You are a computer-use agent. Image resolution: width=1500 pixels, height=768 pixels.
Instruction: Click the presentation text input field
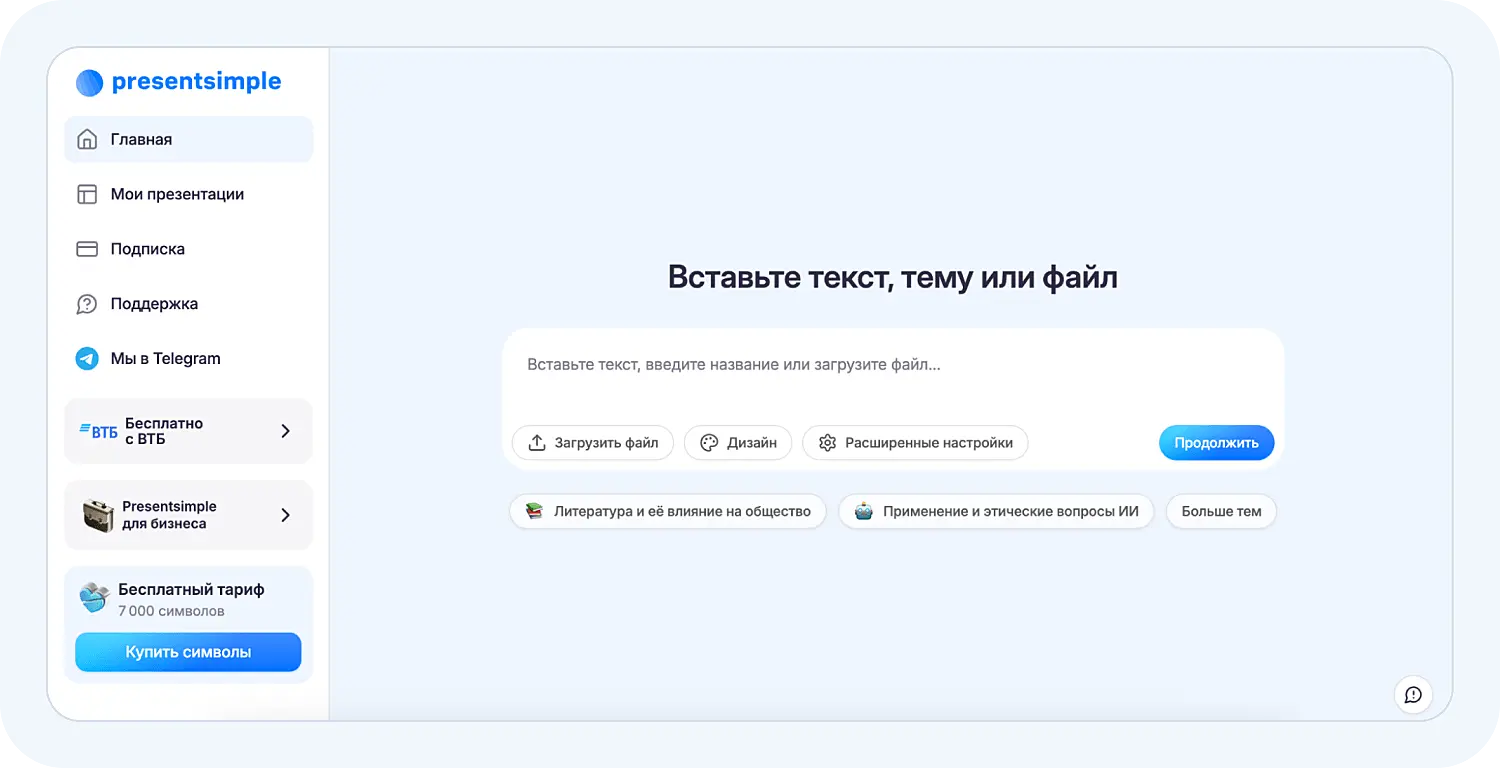893,364
